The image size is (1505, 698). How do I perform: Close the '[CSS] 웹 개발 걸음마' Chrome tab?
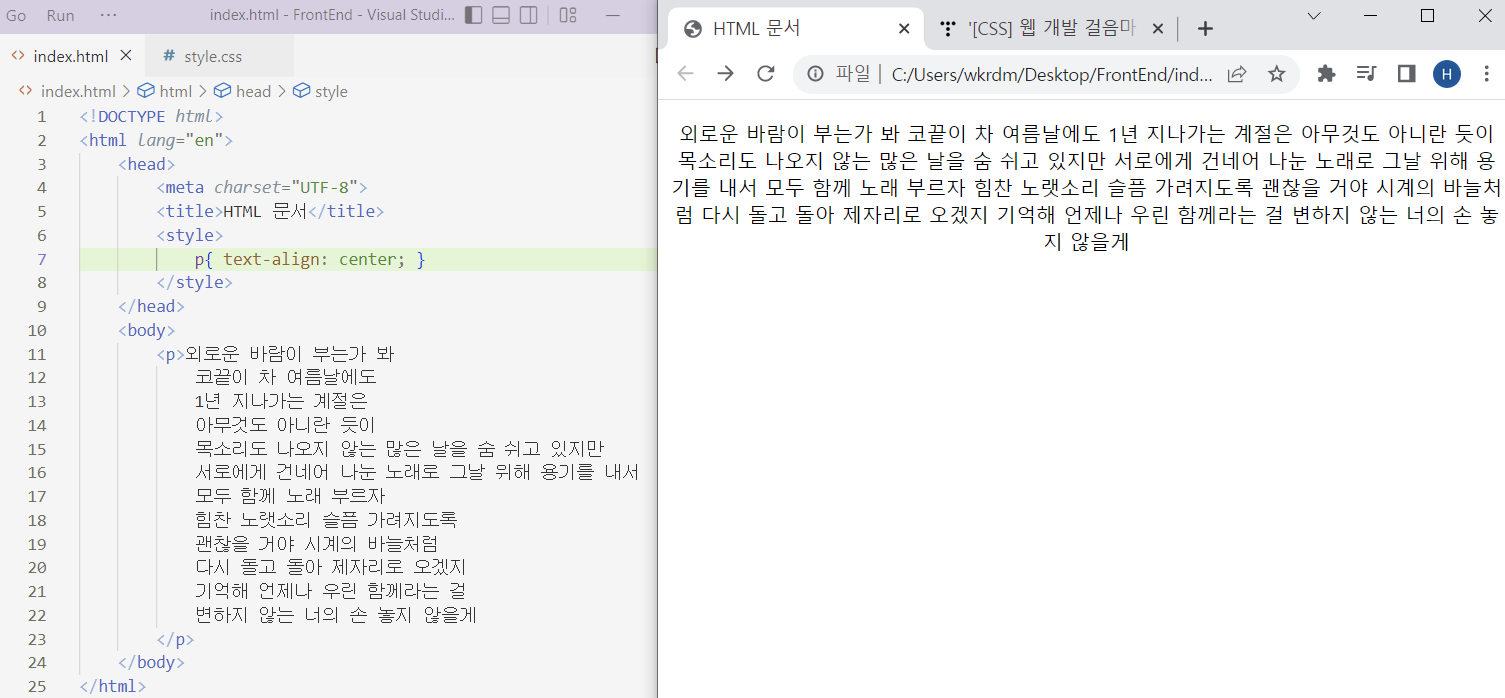point(1158,29)
